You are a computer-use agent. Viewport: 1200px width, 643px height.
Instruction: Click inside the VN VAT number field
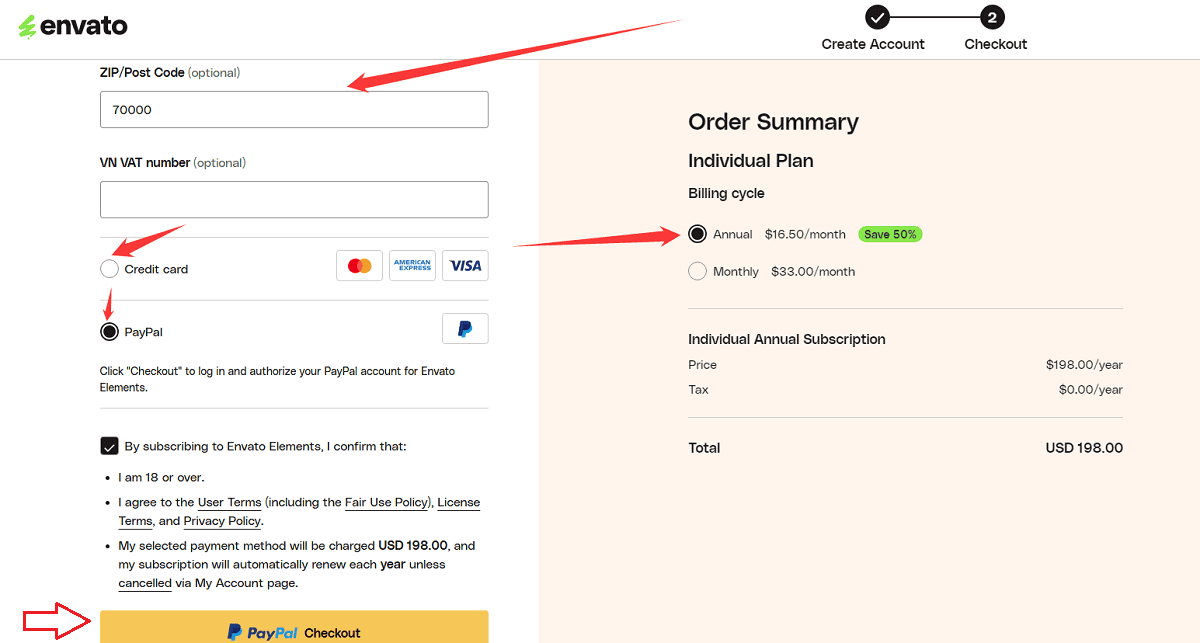[x=293, y=199]
